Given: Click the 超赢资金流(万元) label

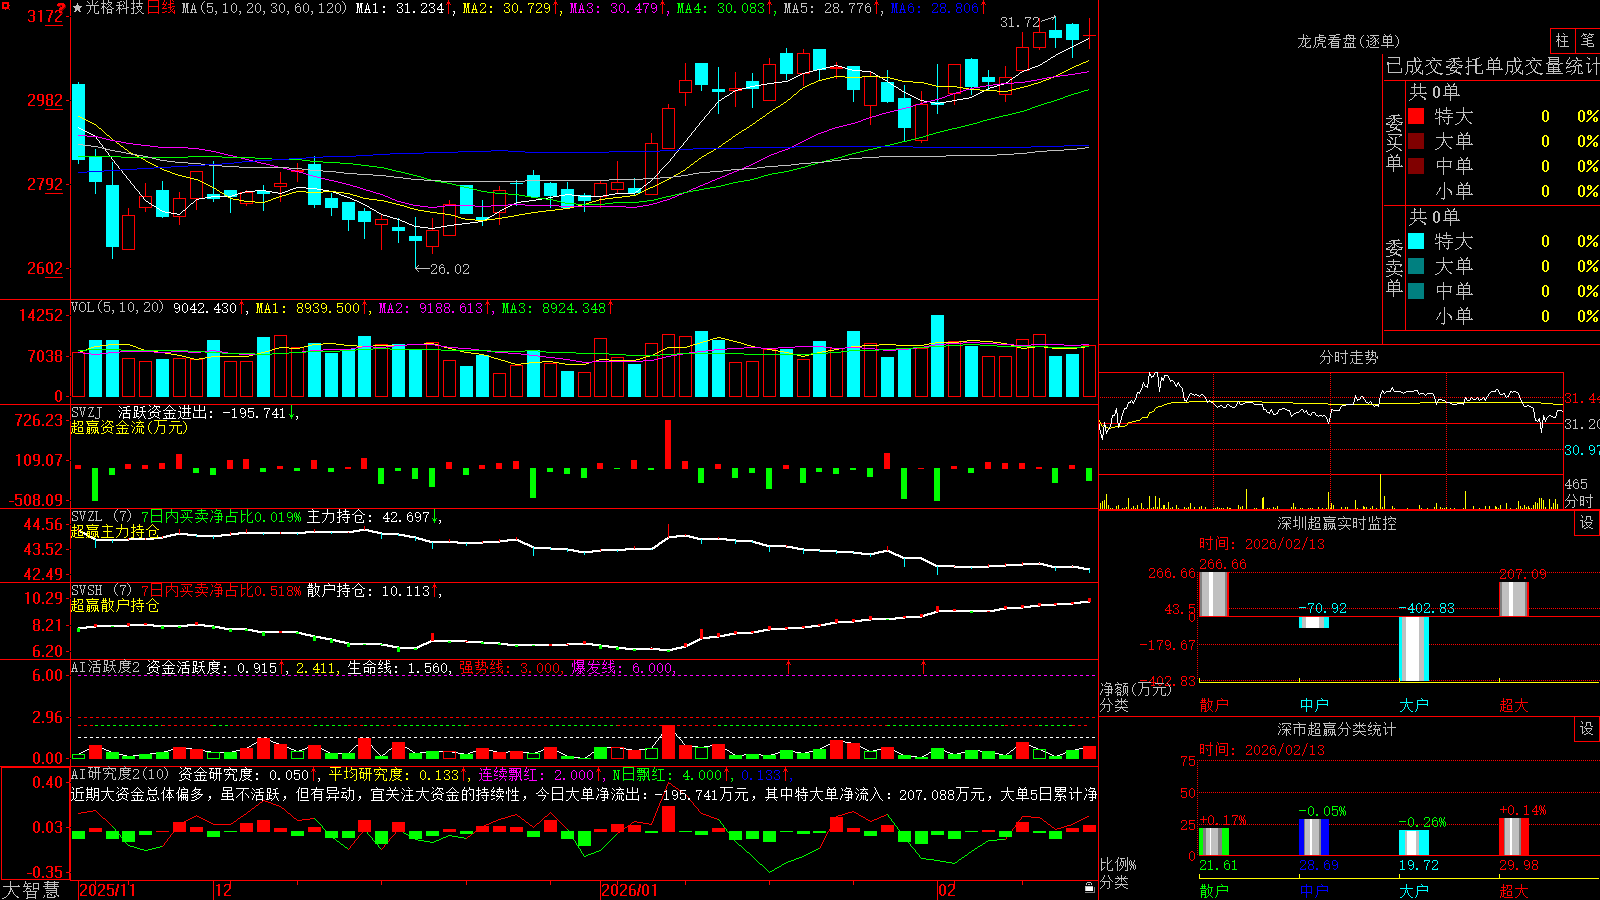Looking at the screenshot, I should pyautogui.click(x=129, y=427).
